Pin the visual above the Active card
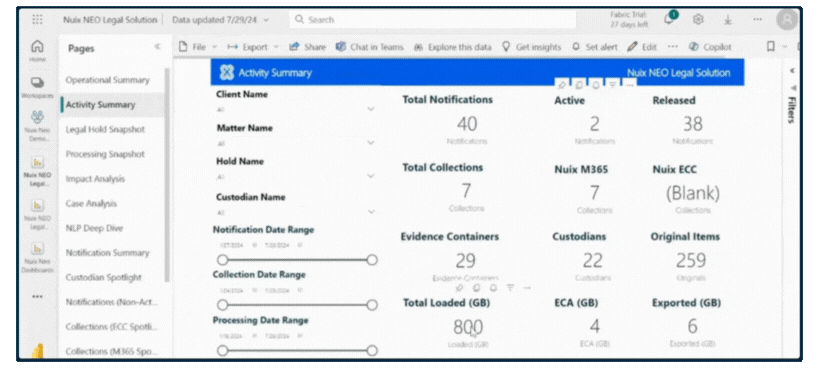819x368 pixels. [561, 85]
